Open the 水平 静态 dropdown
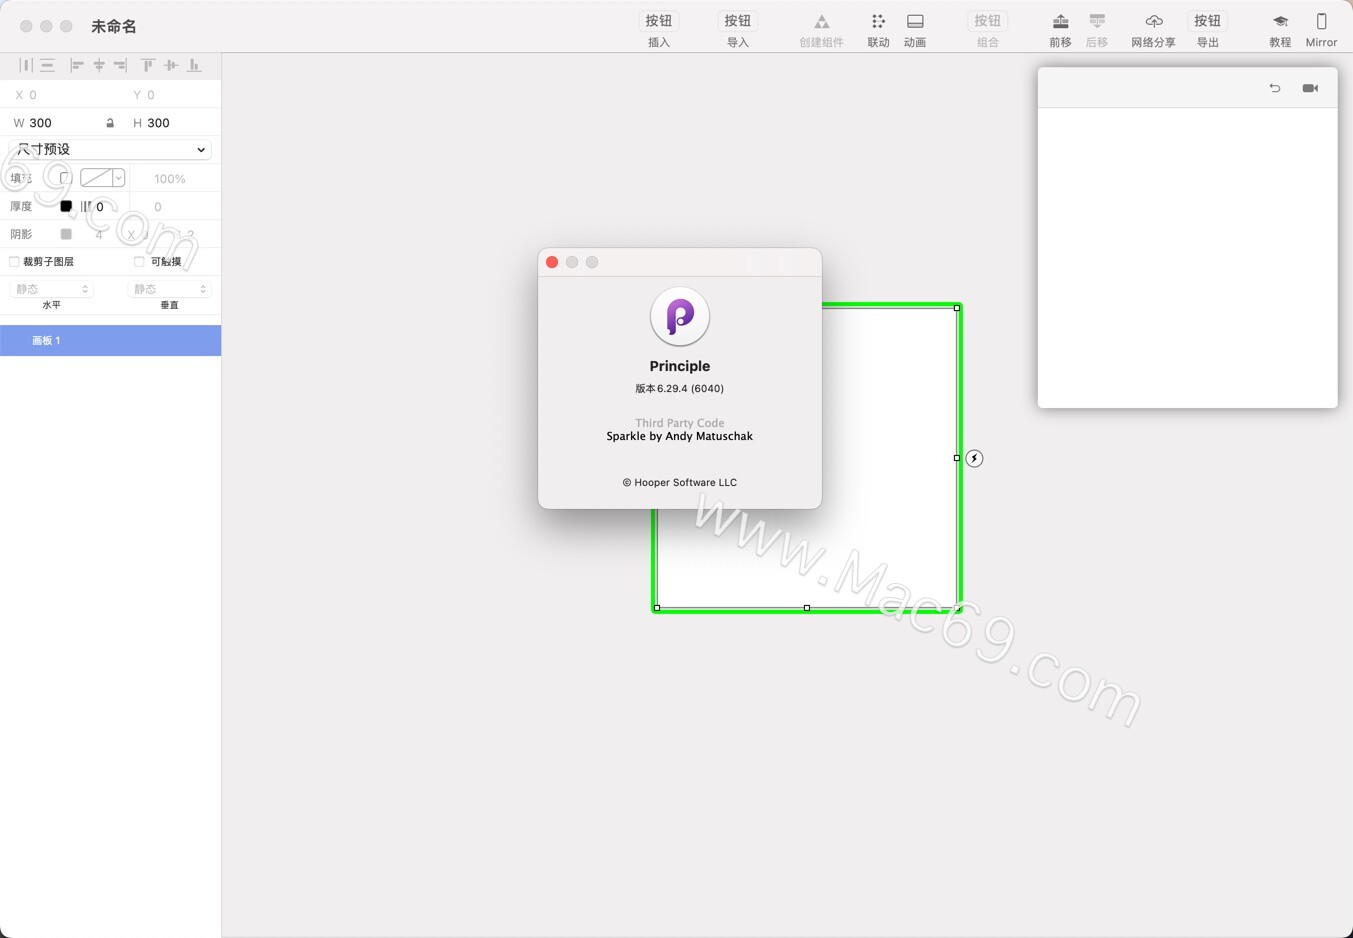The image size is (1353, 938). click(51, 288)
